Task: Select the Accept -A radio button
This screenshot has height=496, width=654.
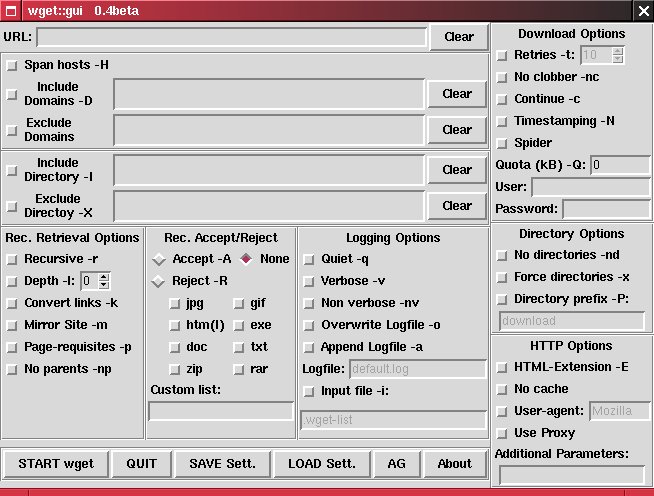Action: click(x=159, y=259)
